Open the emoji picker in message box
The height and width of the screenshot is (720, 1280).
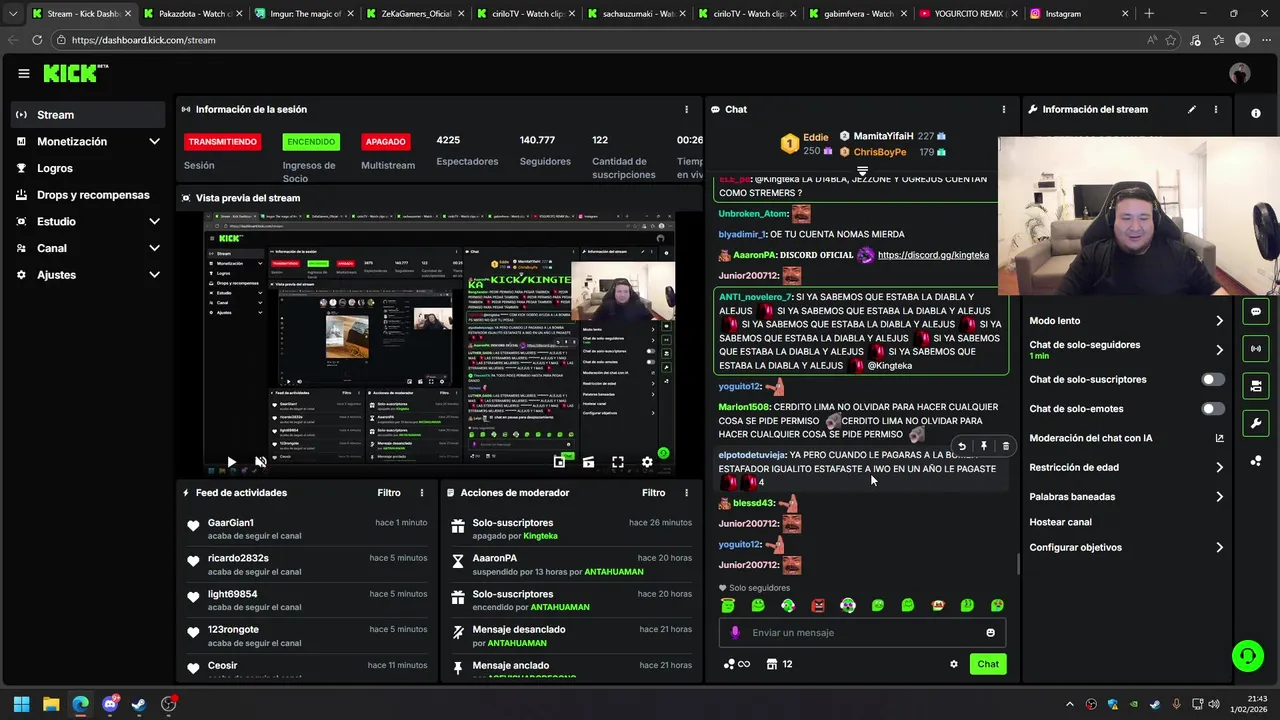991,632
